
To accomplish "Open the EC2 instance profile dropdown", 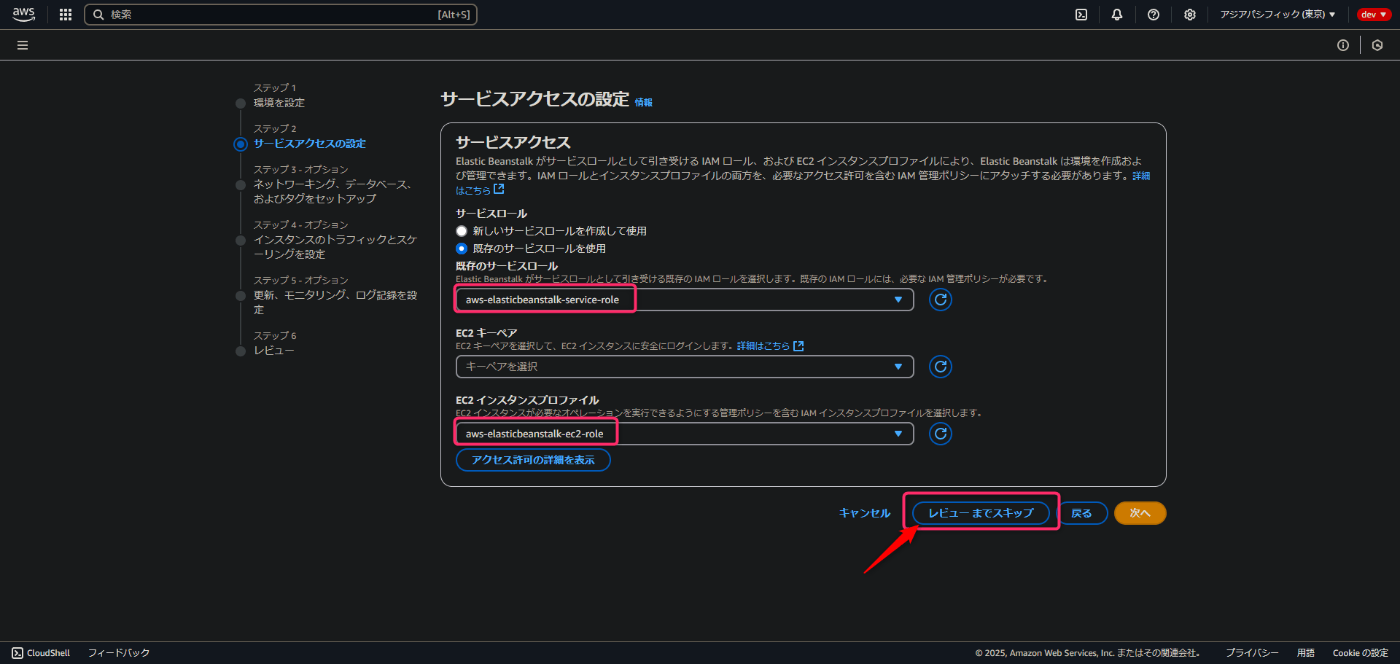I will point(685,433).
